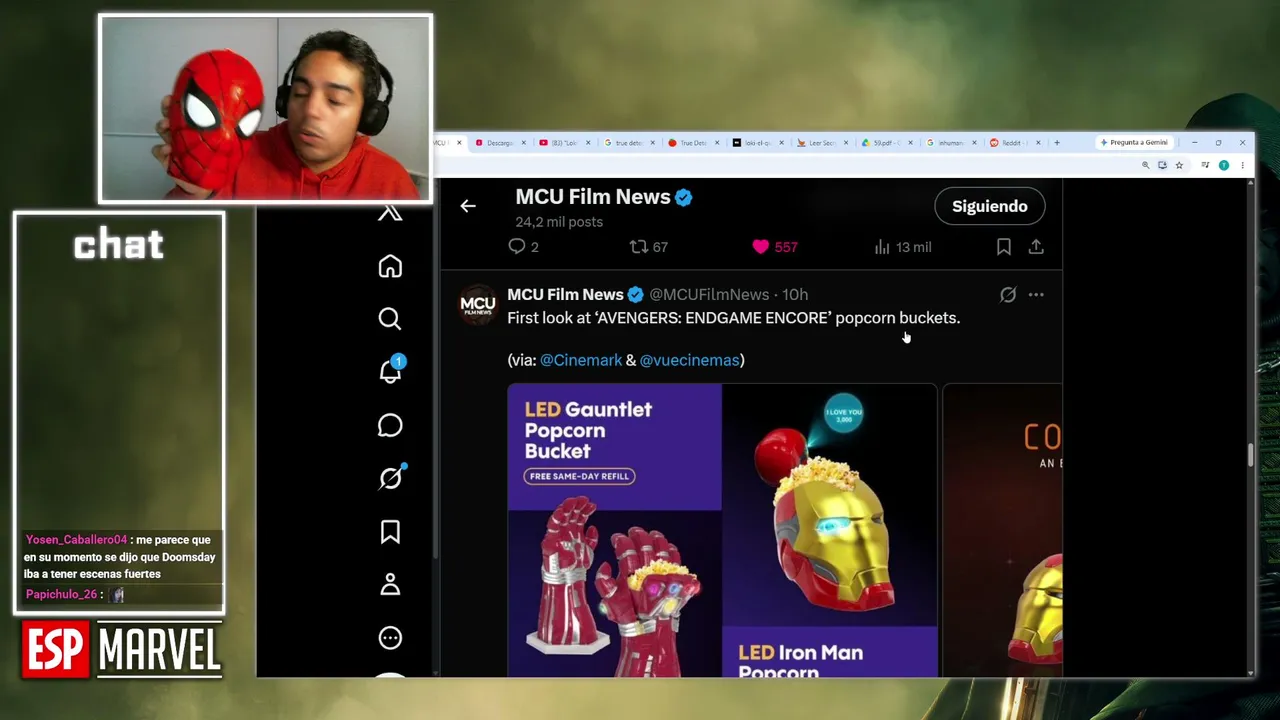Open the @vuecinemas mention link
Viewport: 1280px width, 720px height.
pyautogui.click(x=690, y=360)
